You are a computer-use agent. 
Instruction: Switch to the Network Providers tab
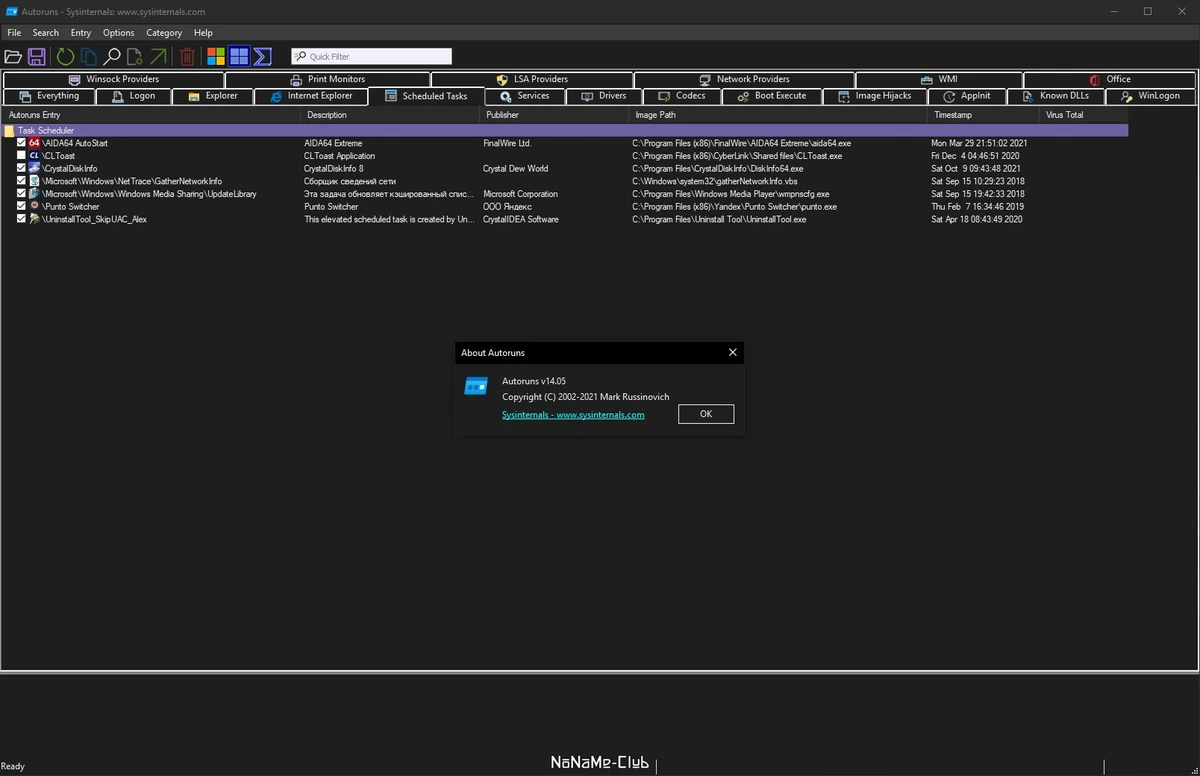point(744,79)
